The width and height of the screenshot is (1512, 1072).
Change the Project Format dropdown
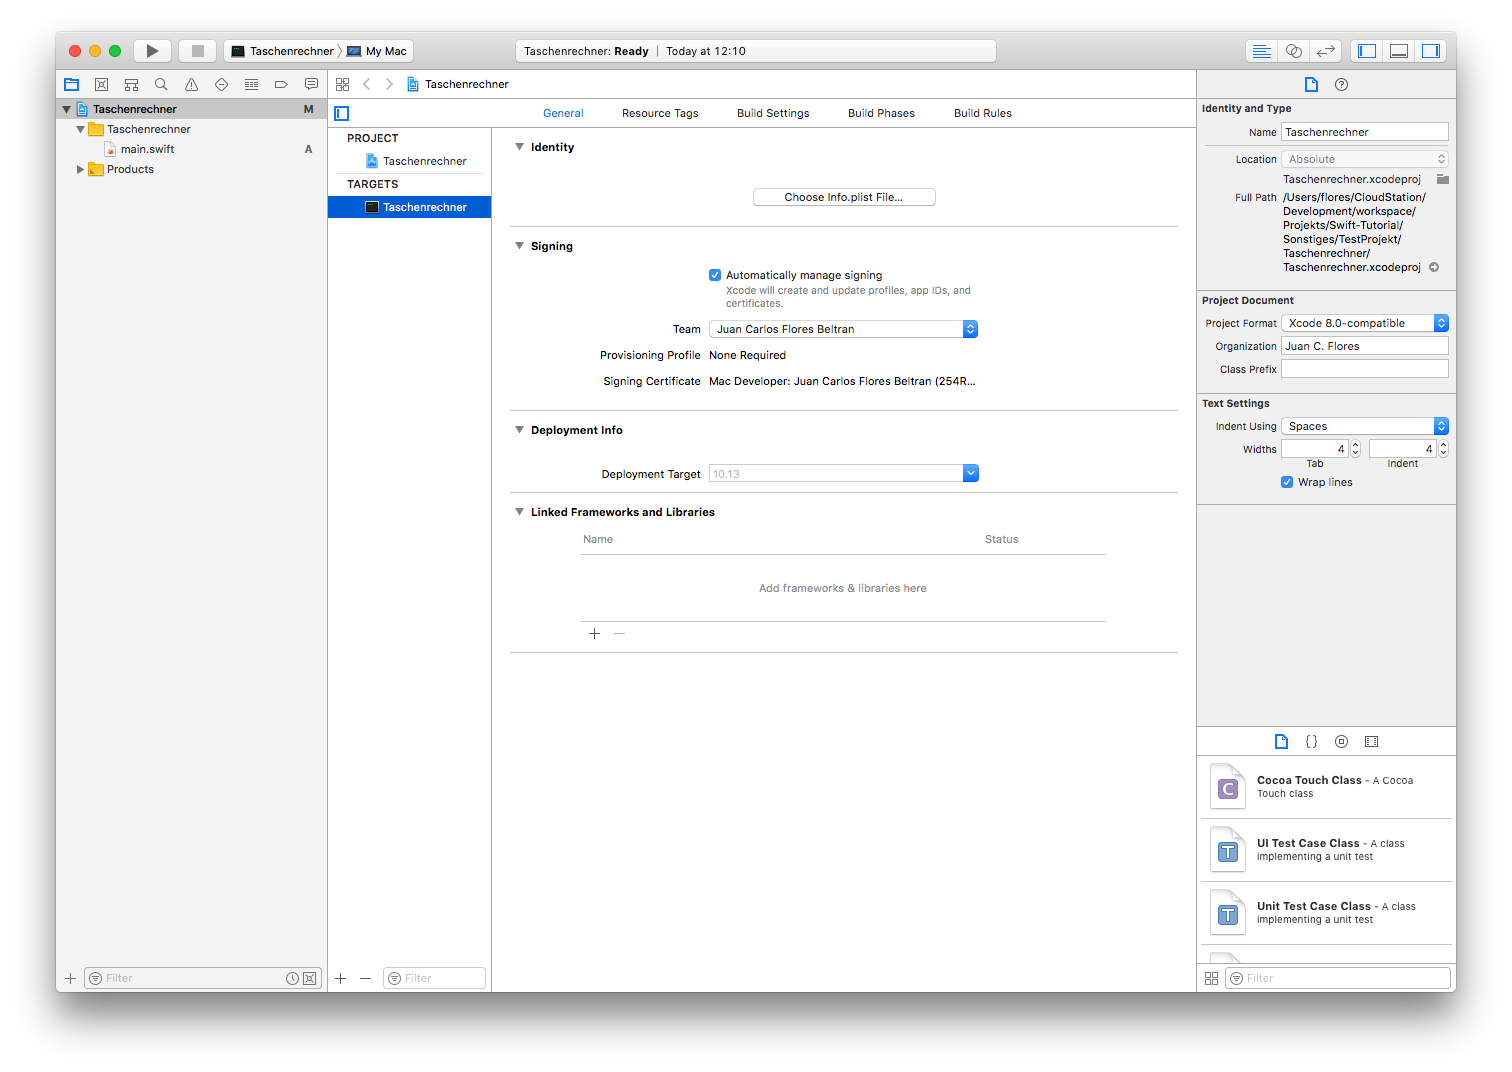click(x=1439, y=322)
